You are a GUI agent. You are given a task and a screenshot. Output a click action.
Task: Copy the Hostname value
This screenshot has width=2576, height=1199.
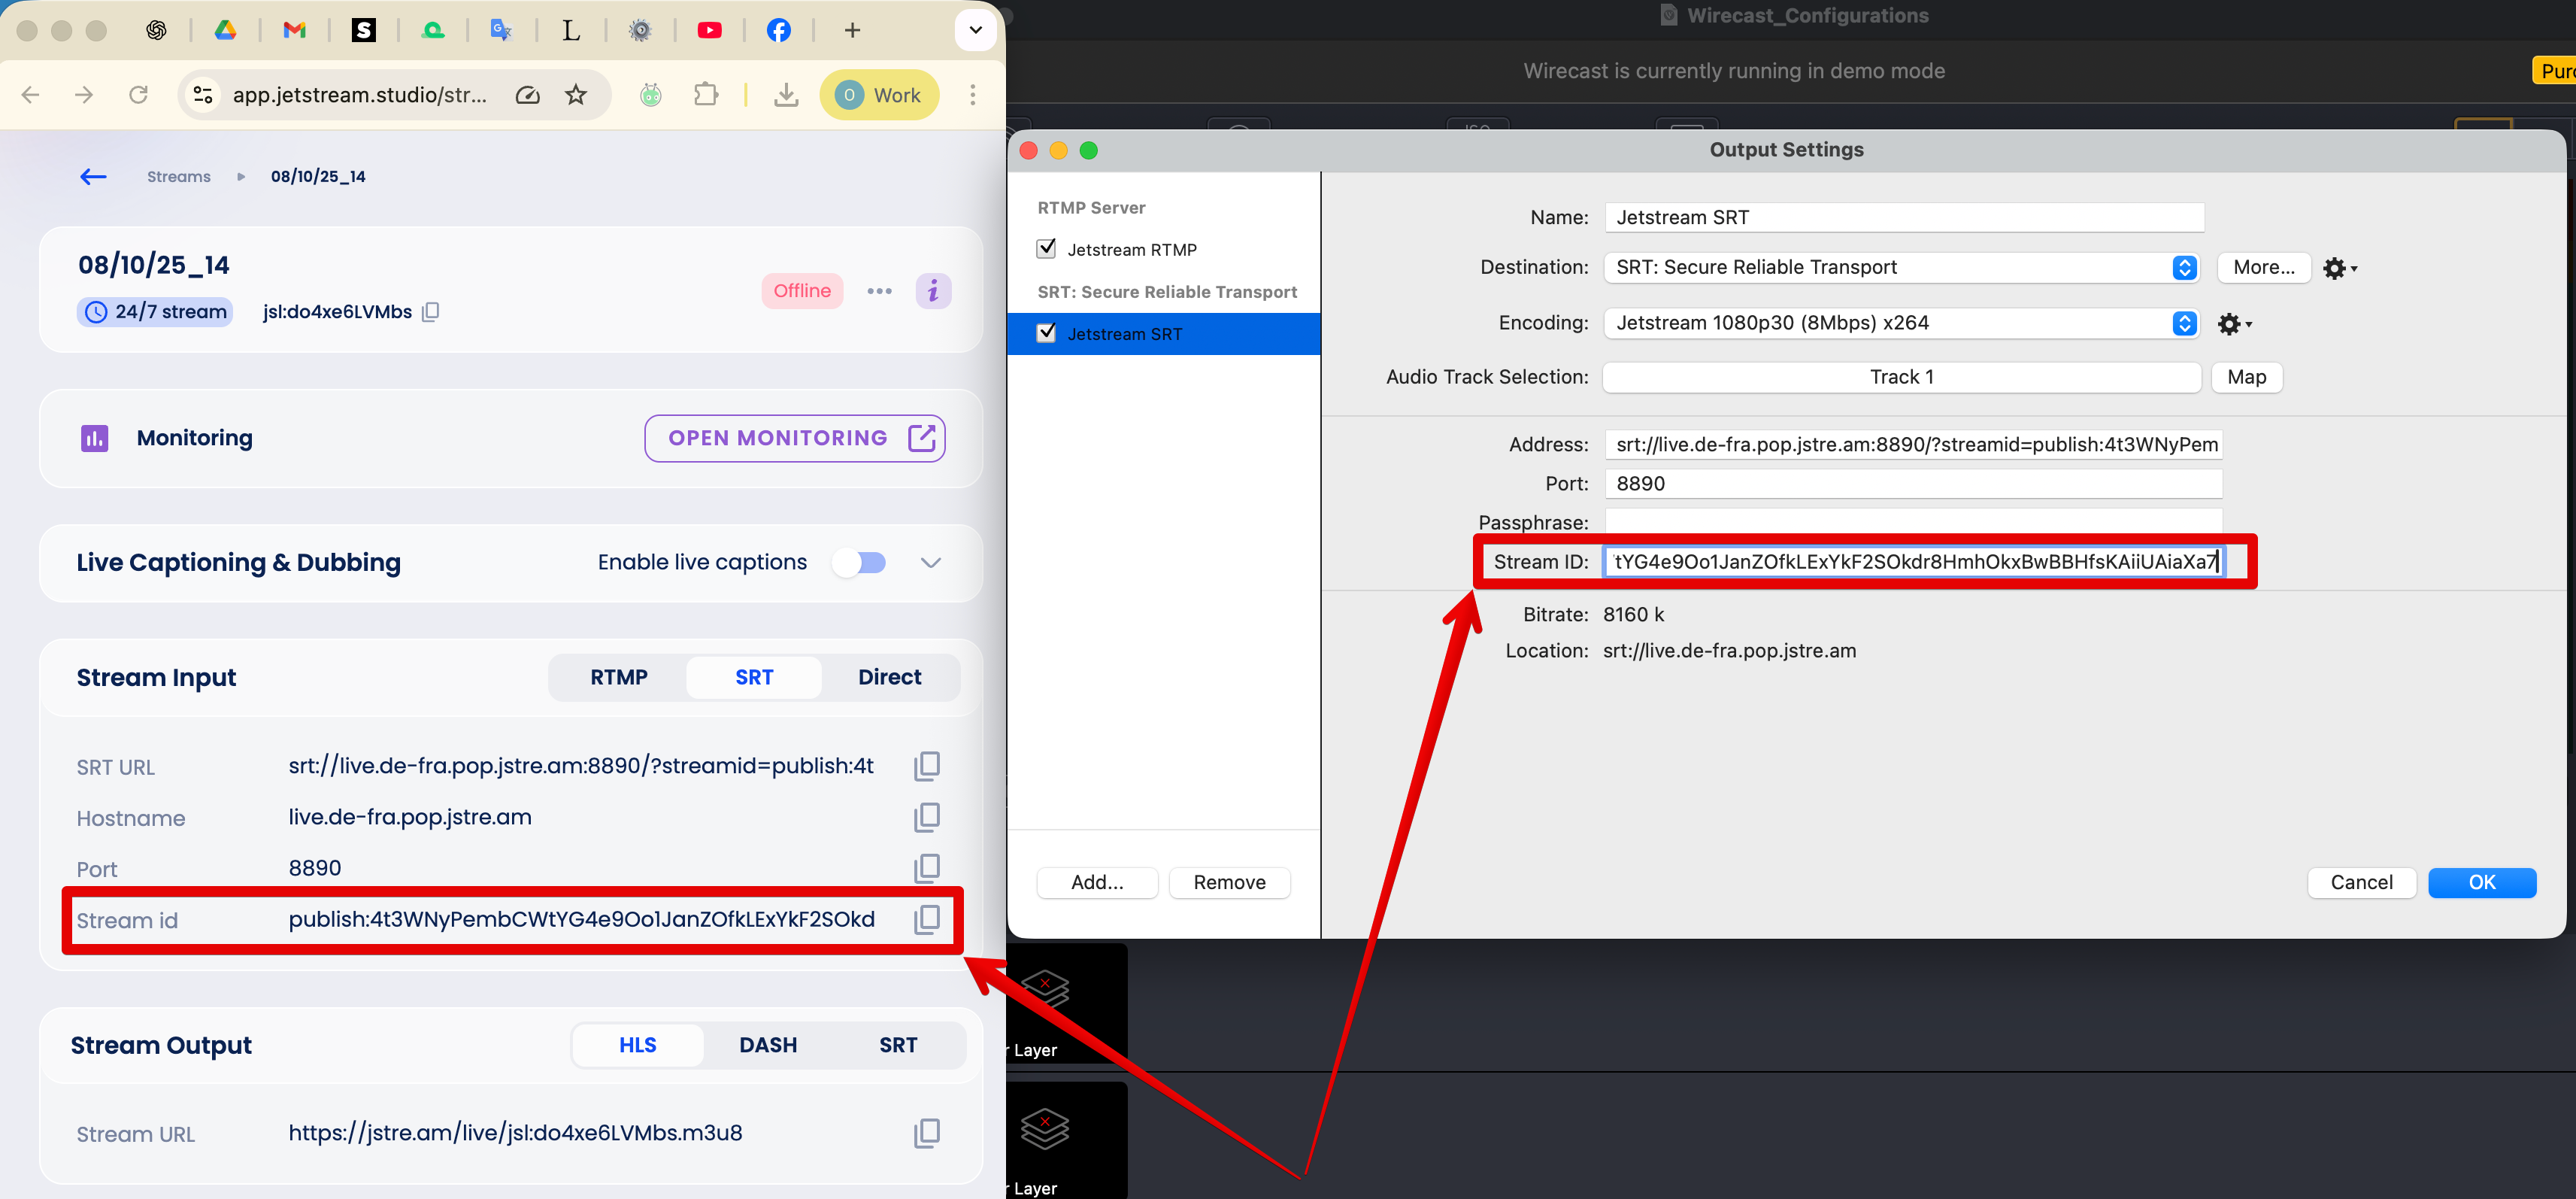[926, 817]
